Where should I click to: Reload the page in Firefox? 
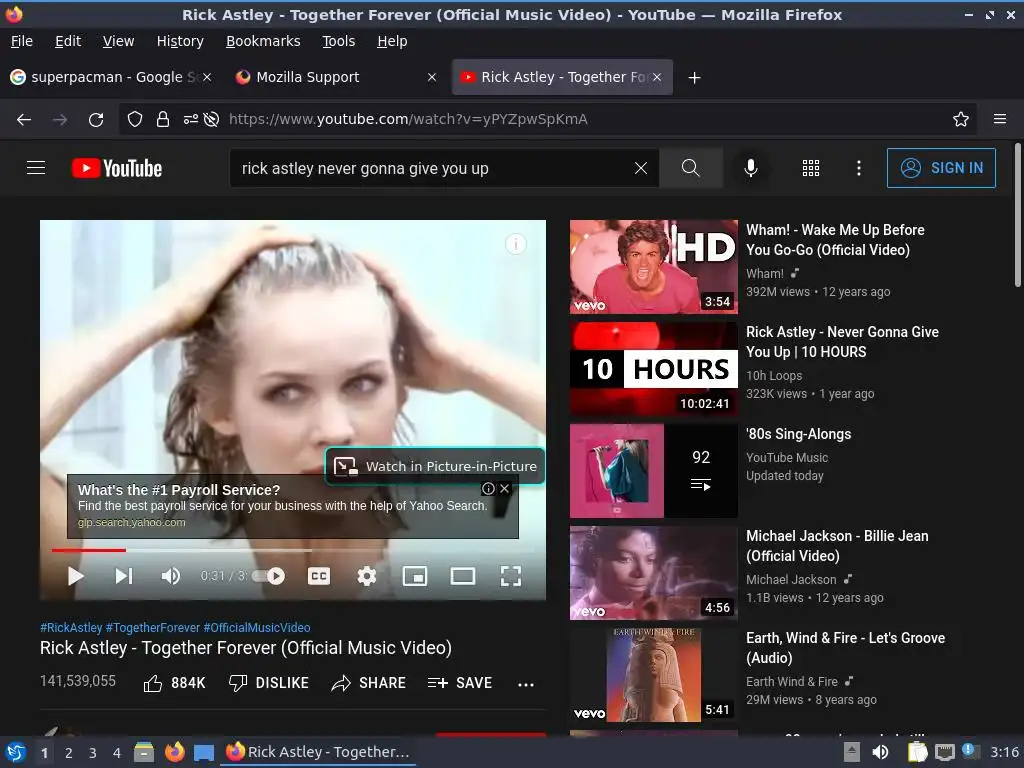pos(96,120)
